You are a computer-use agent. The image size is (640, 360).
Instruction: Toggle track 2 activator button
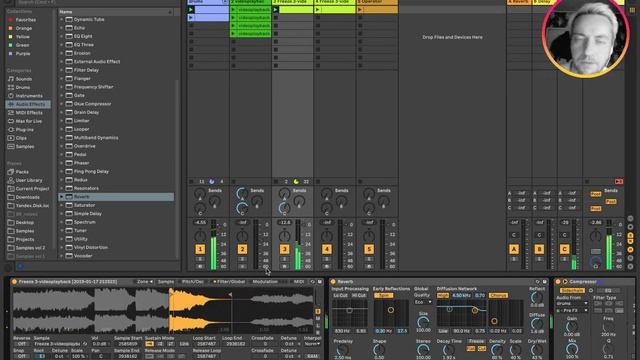[242, 249]
